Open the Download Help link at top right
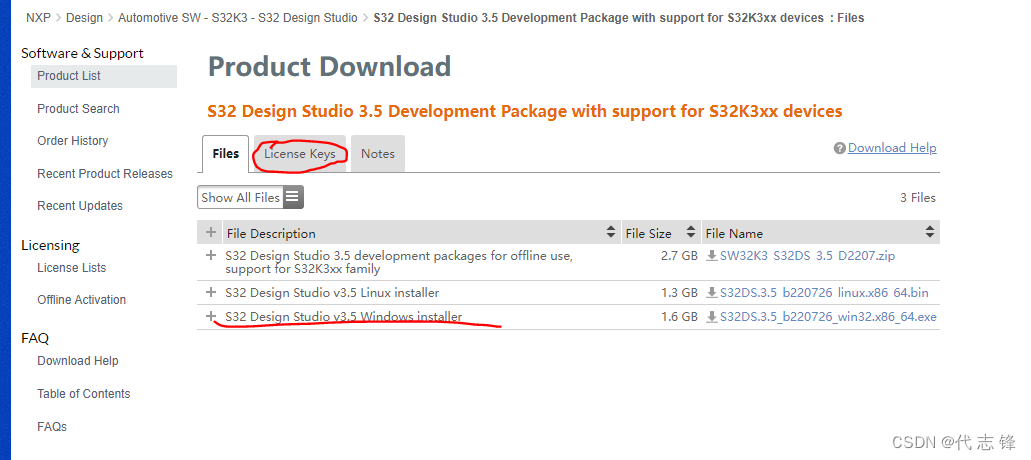 tap(892, 148)
